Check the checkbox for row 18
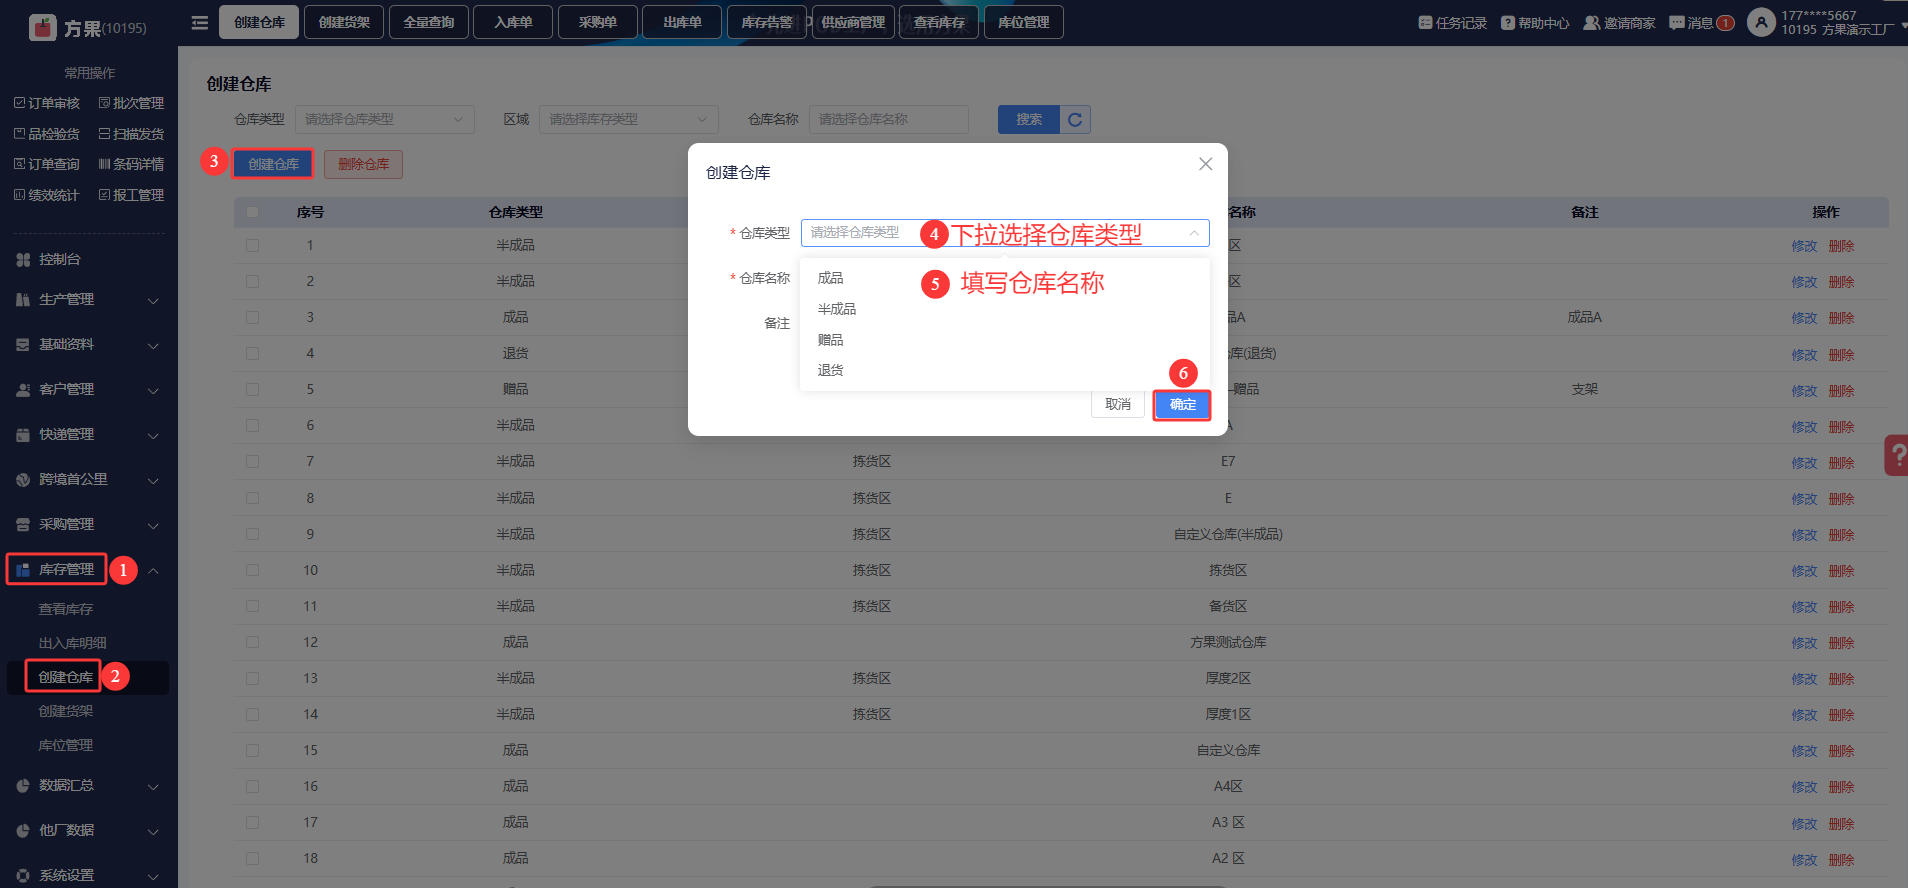 tap(252, 858)
